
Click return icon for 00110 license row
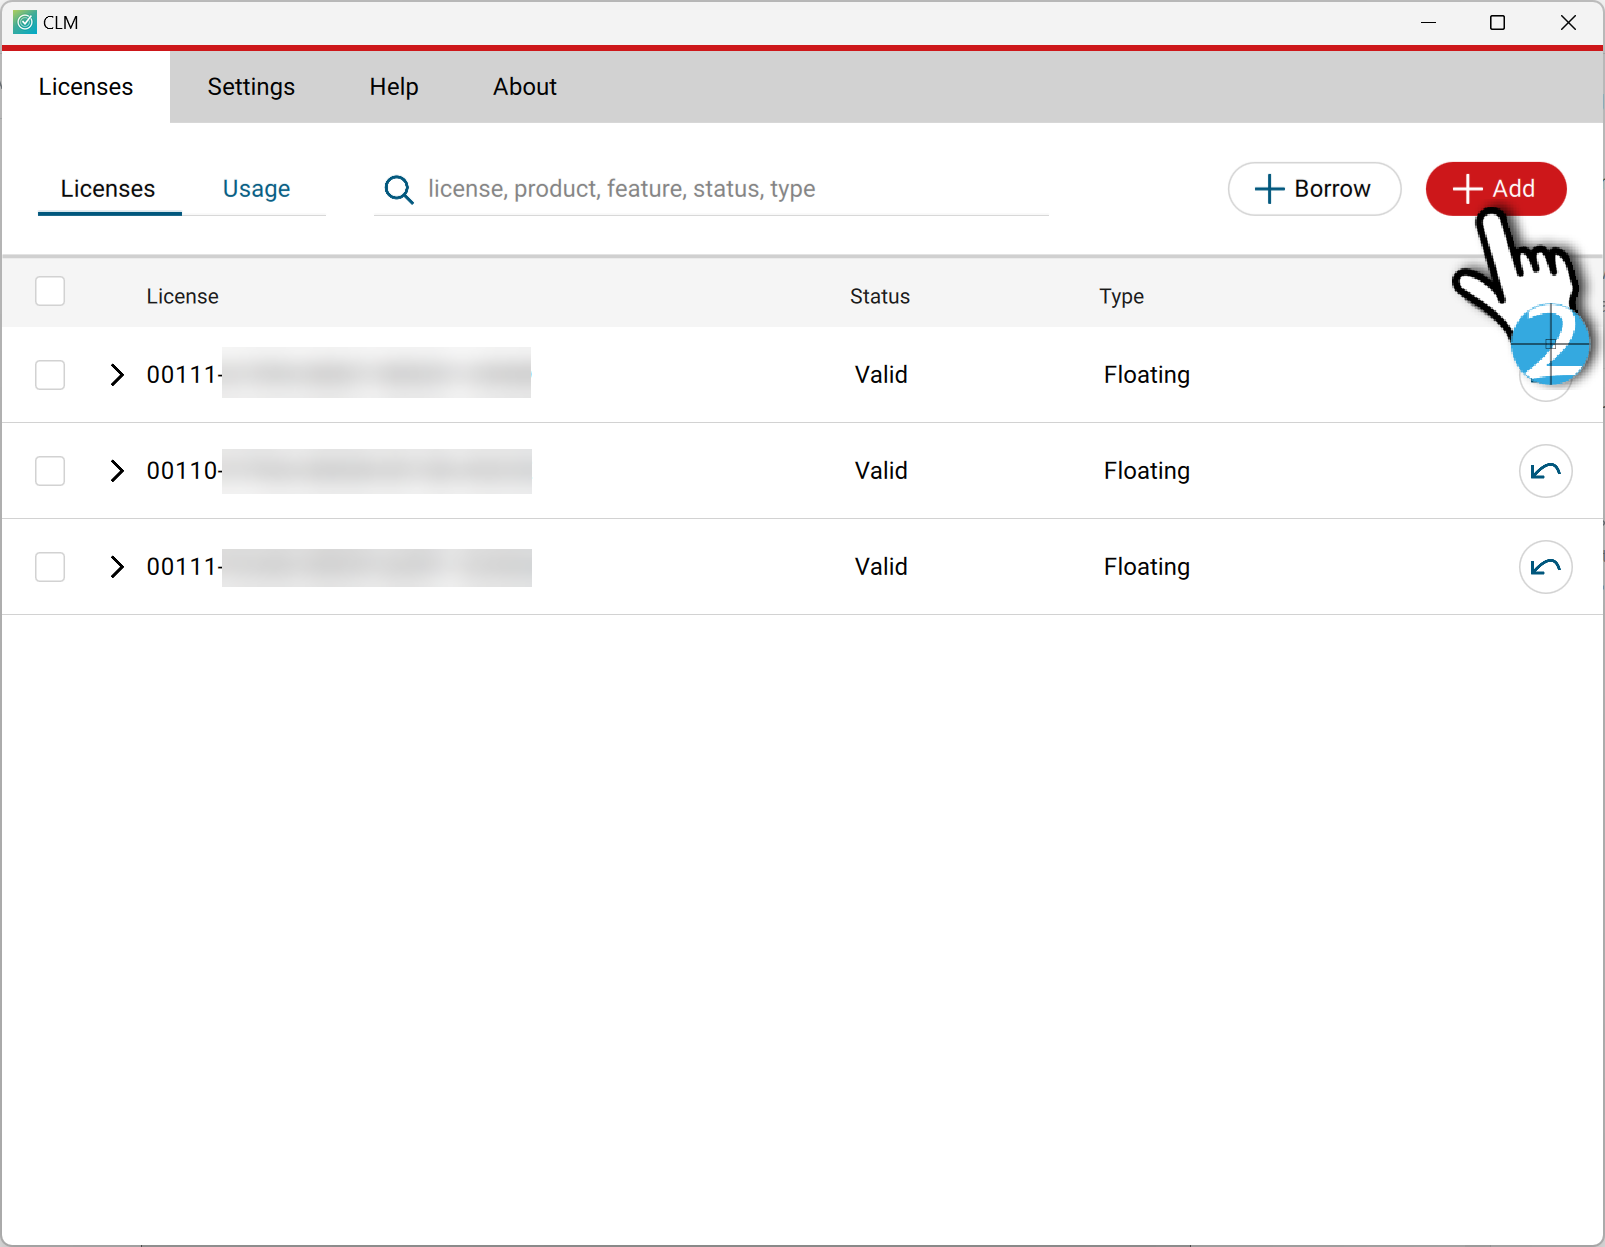(1545, 471)
